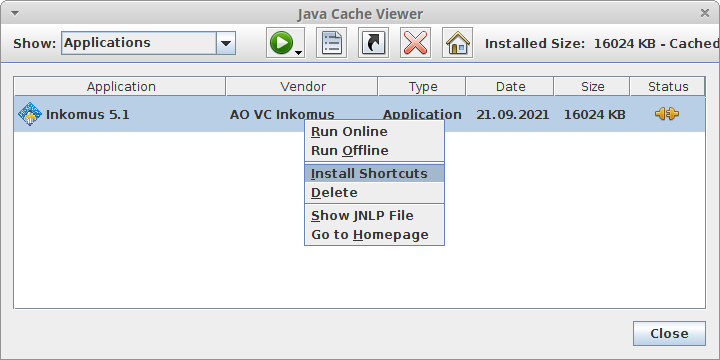Click the Size column header
The width and height of the screenshot is (720, 360).
click(592, 86)
